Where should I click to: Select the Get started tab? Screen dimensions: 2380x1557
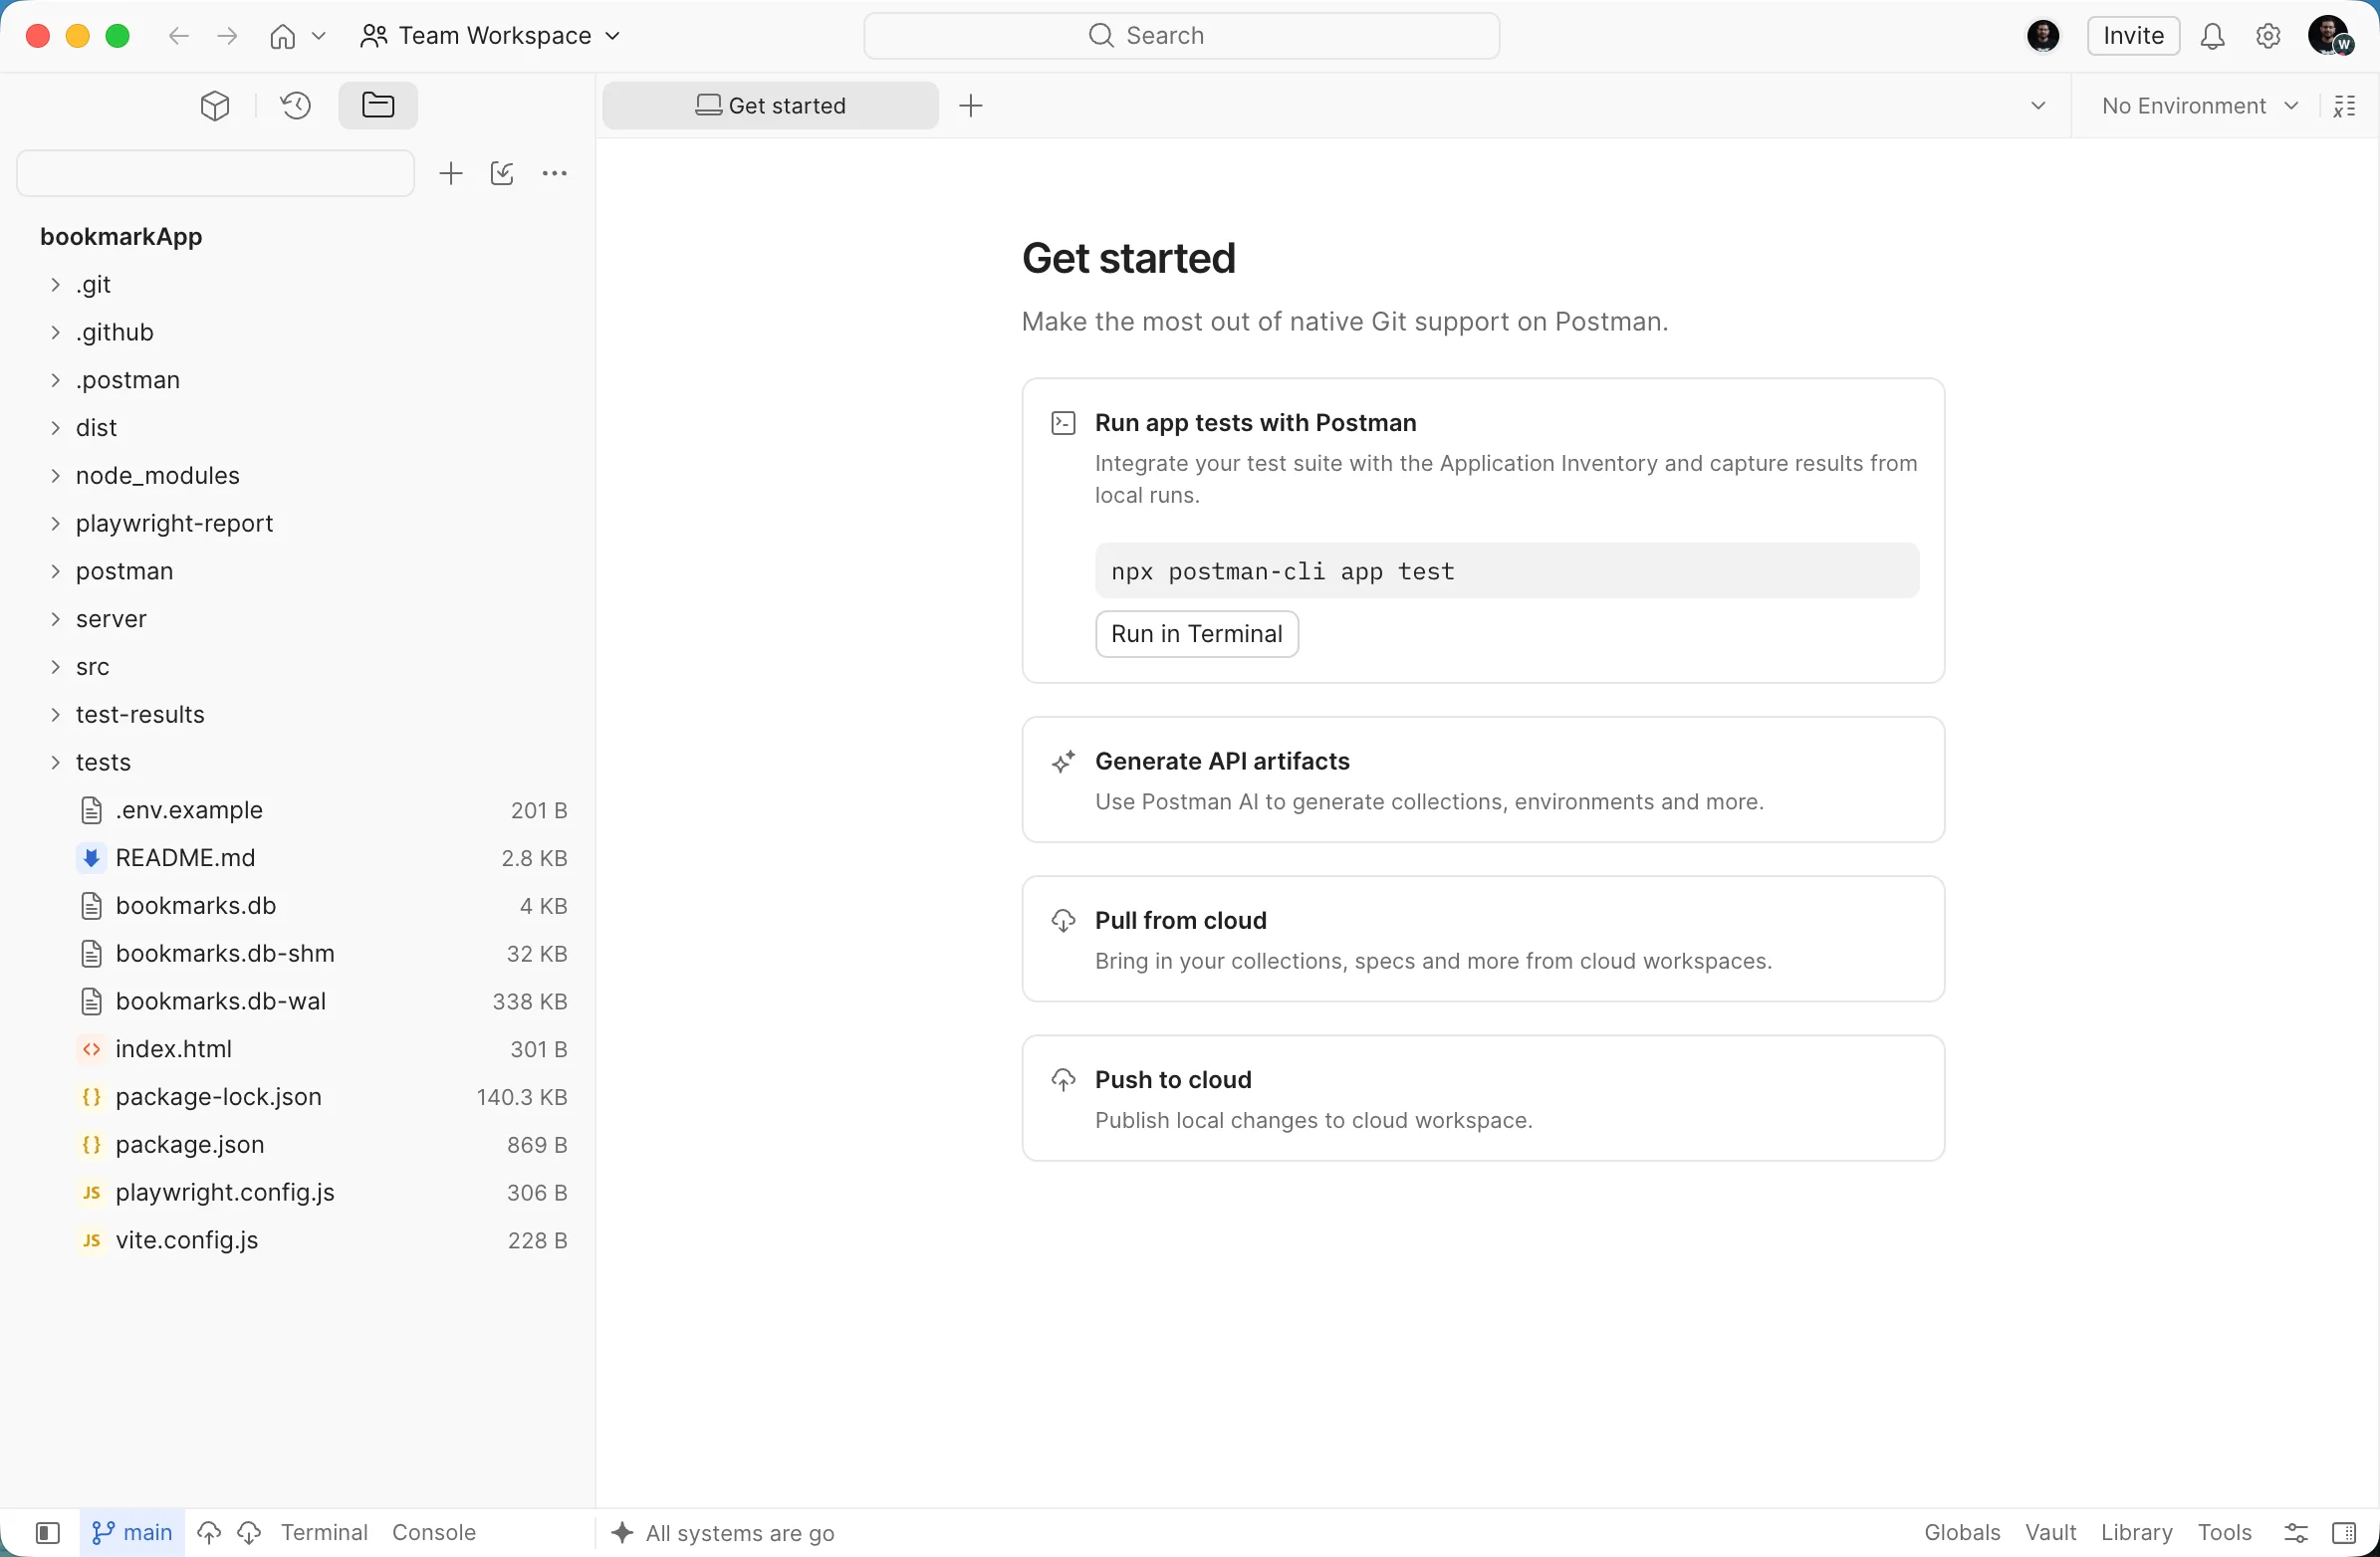click(x=770, y=106)
